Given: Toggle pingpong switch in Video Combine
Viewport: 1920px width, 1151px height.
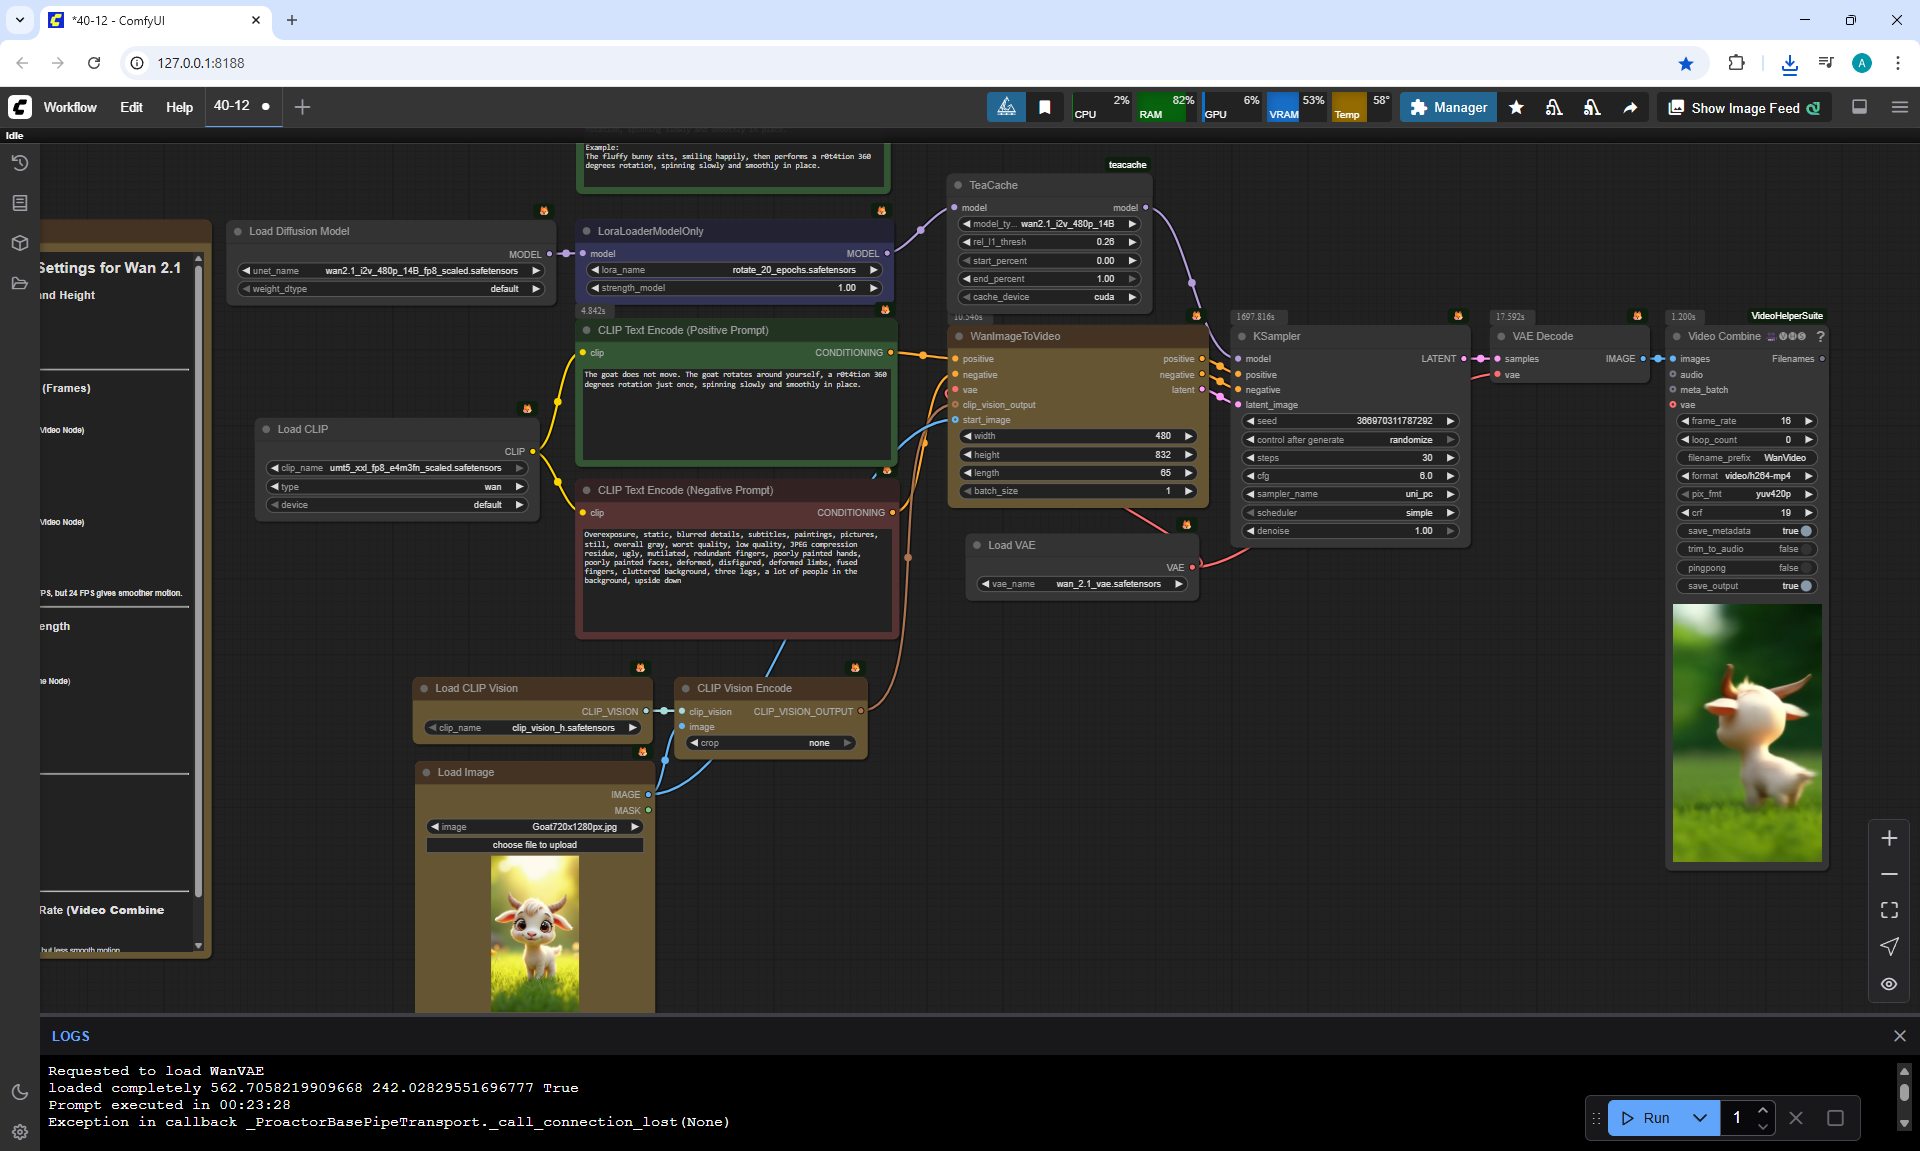Looking at the screenshot, I should coord(1805,568).
